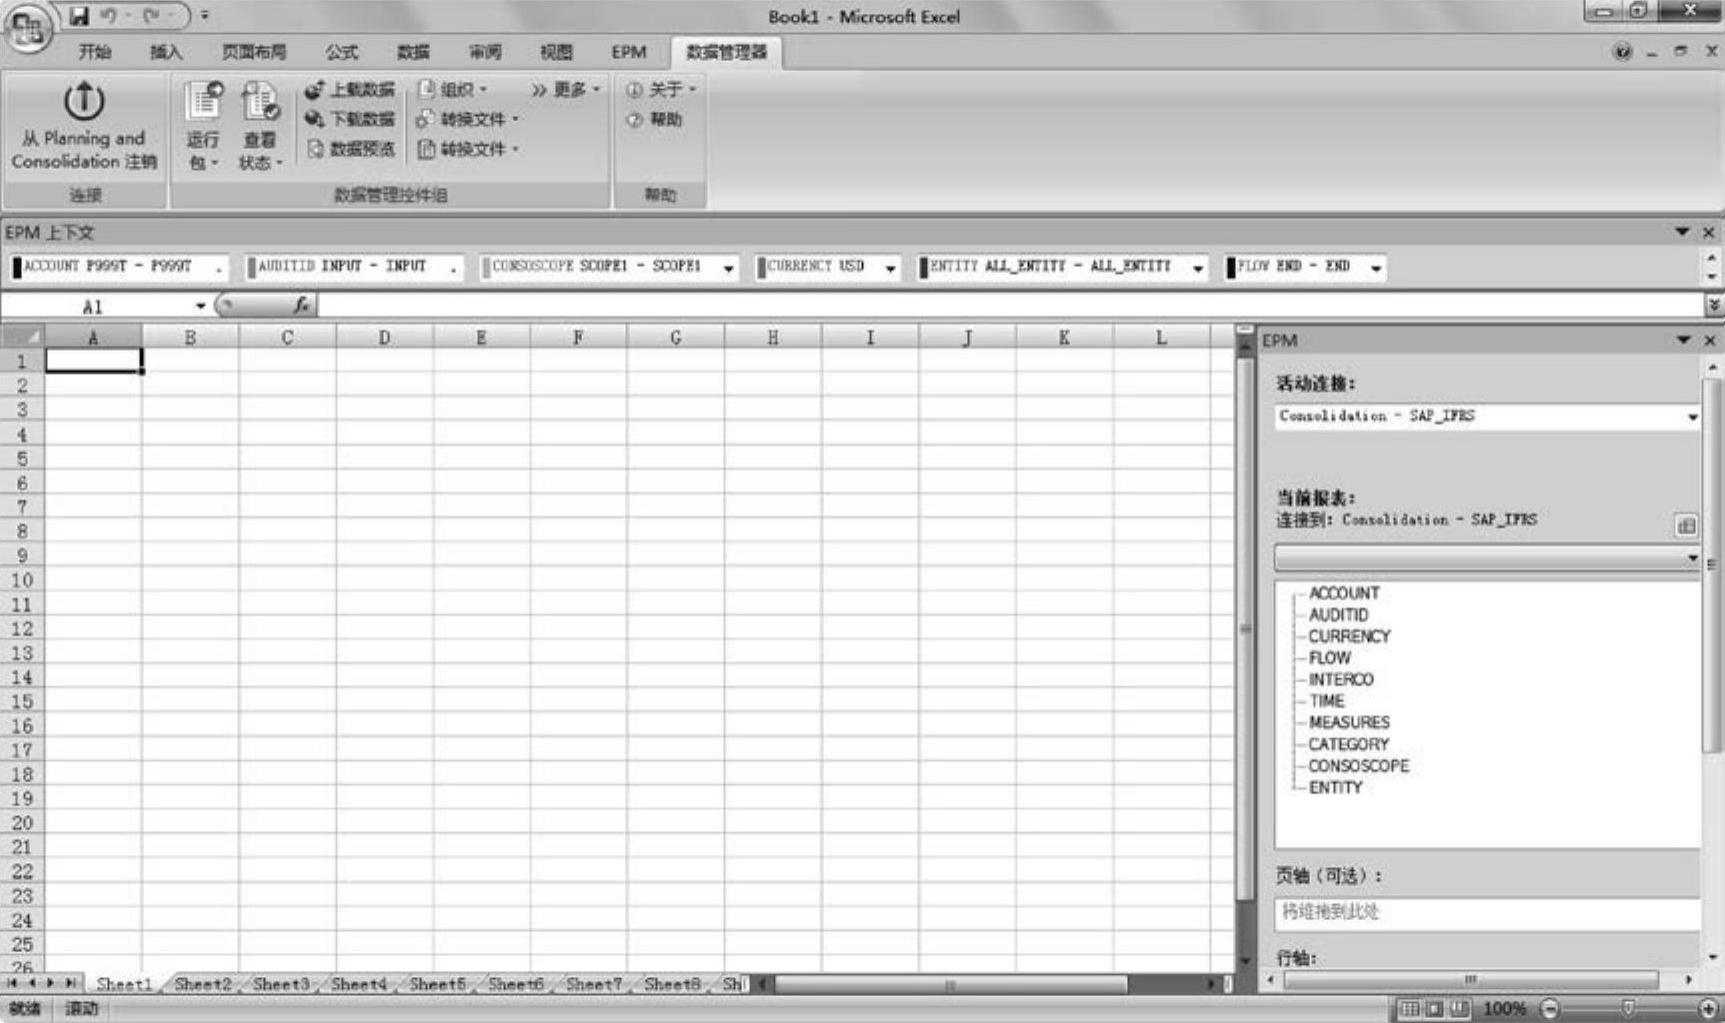This screenshot has width=1725, height=1023.
Task: Click 上载数据 (Upload Data)
Action: click(x=350, y=90)
